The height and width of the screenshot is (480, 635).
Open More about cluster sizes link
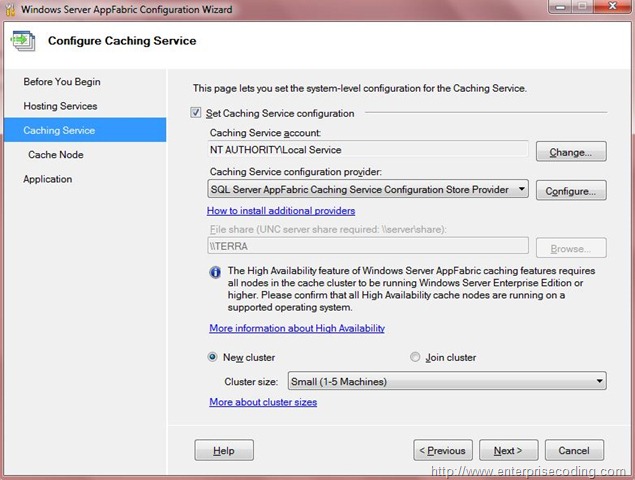pos(263,402)
